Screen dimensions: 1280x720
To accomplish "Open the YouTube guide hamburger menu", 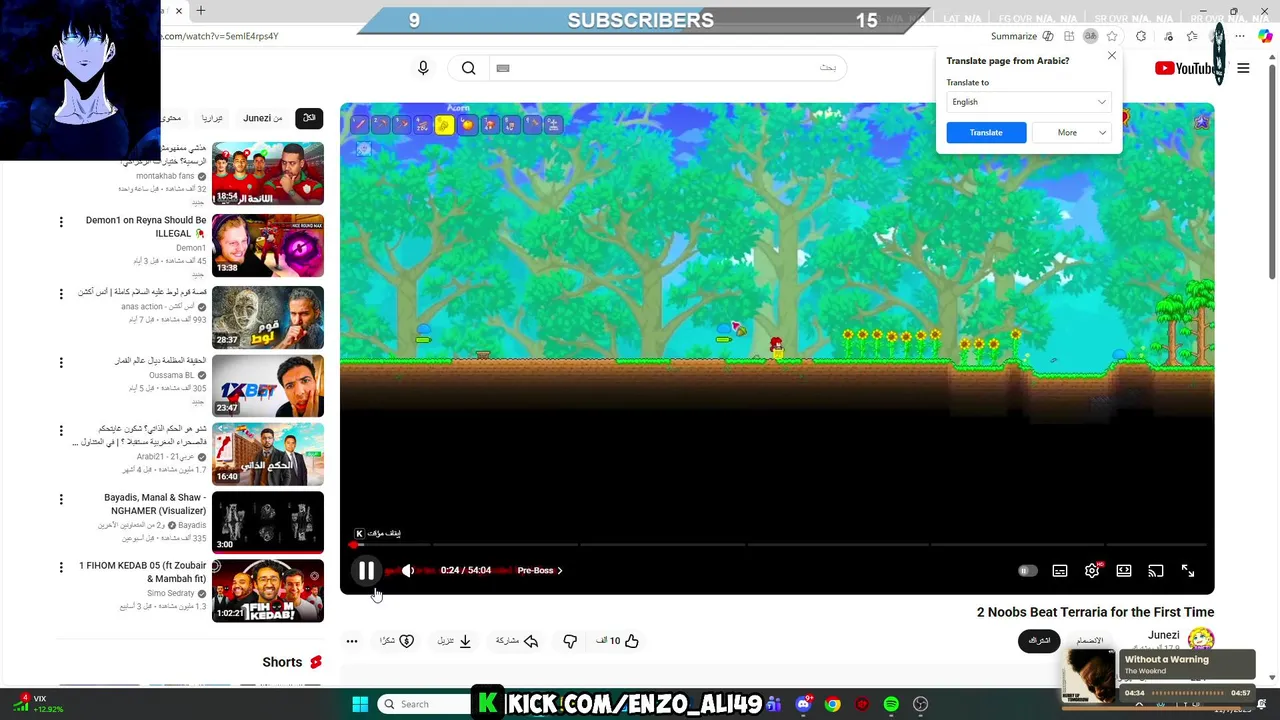I will [1243, 68].
